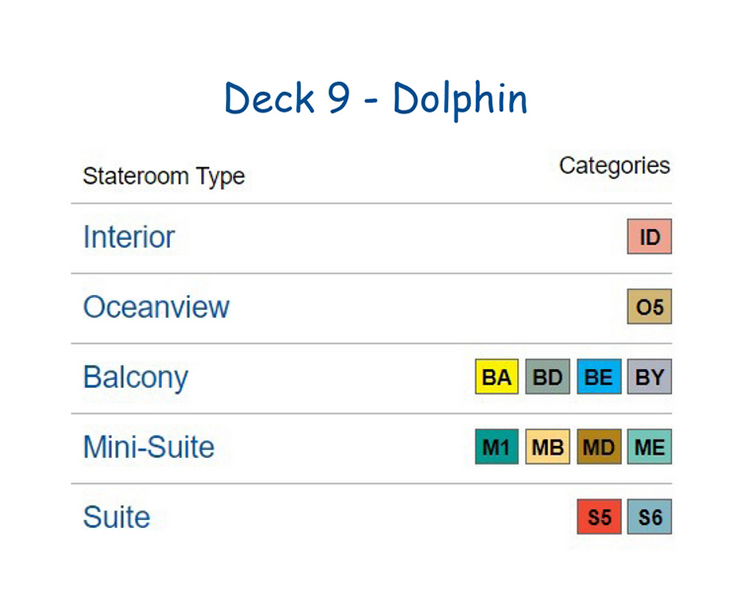Image resolution: width=750 pixels, height=592 pixels.
Task: Click the Categories column header
Action: click(615, 166)
